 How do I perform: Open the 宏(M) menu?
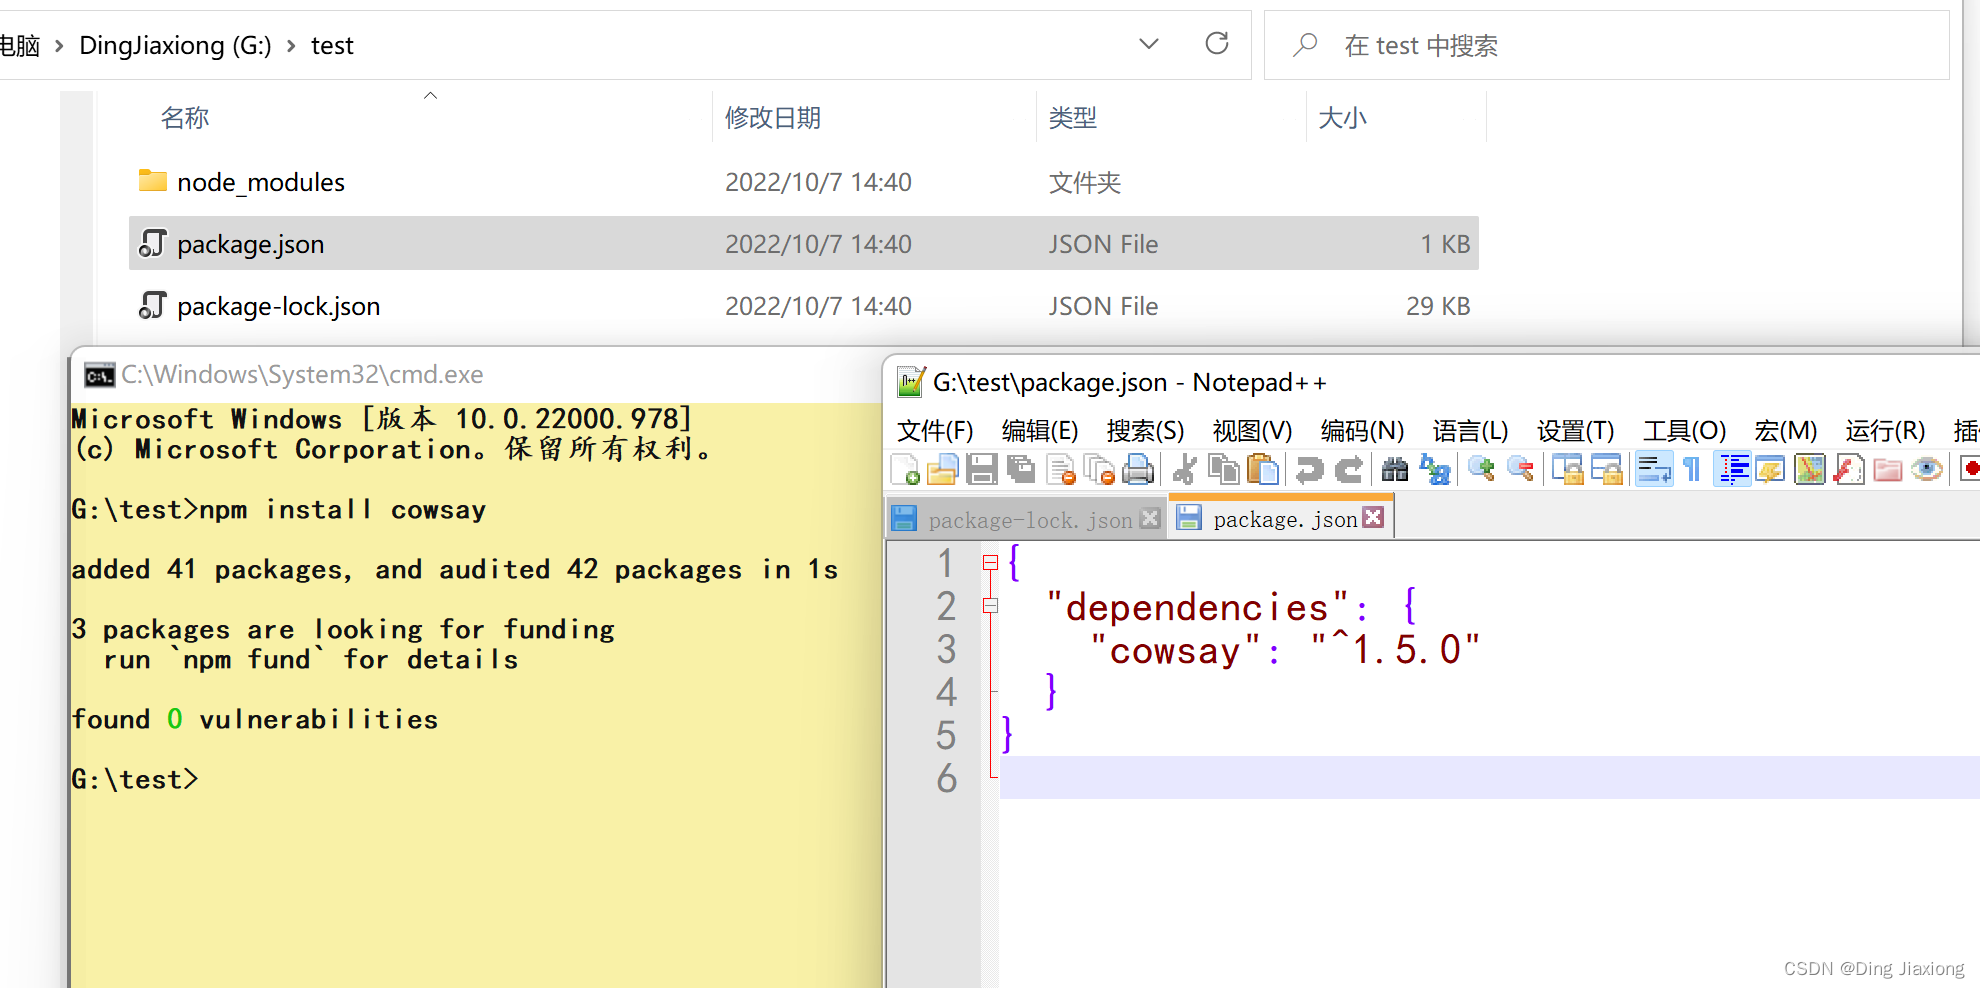(1785, 431)
